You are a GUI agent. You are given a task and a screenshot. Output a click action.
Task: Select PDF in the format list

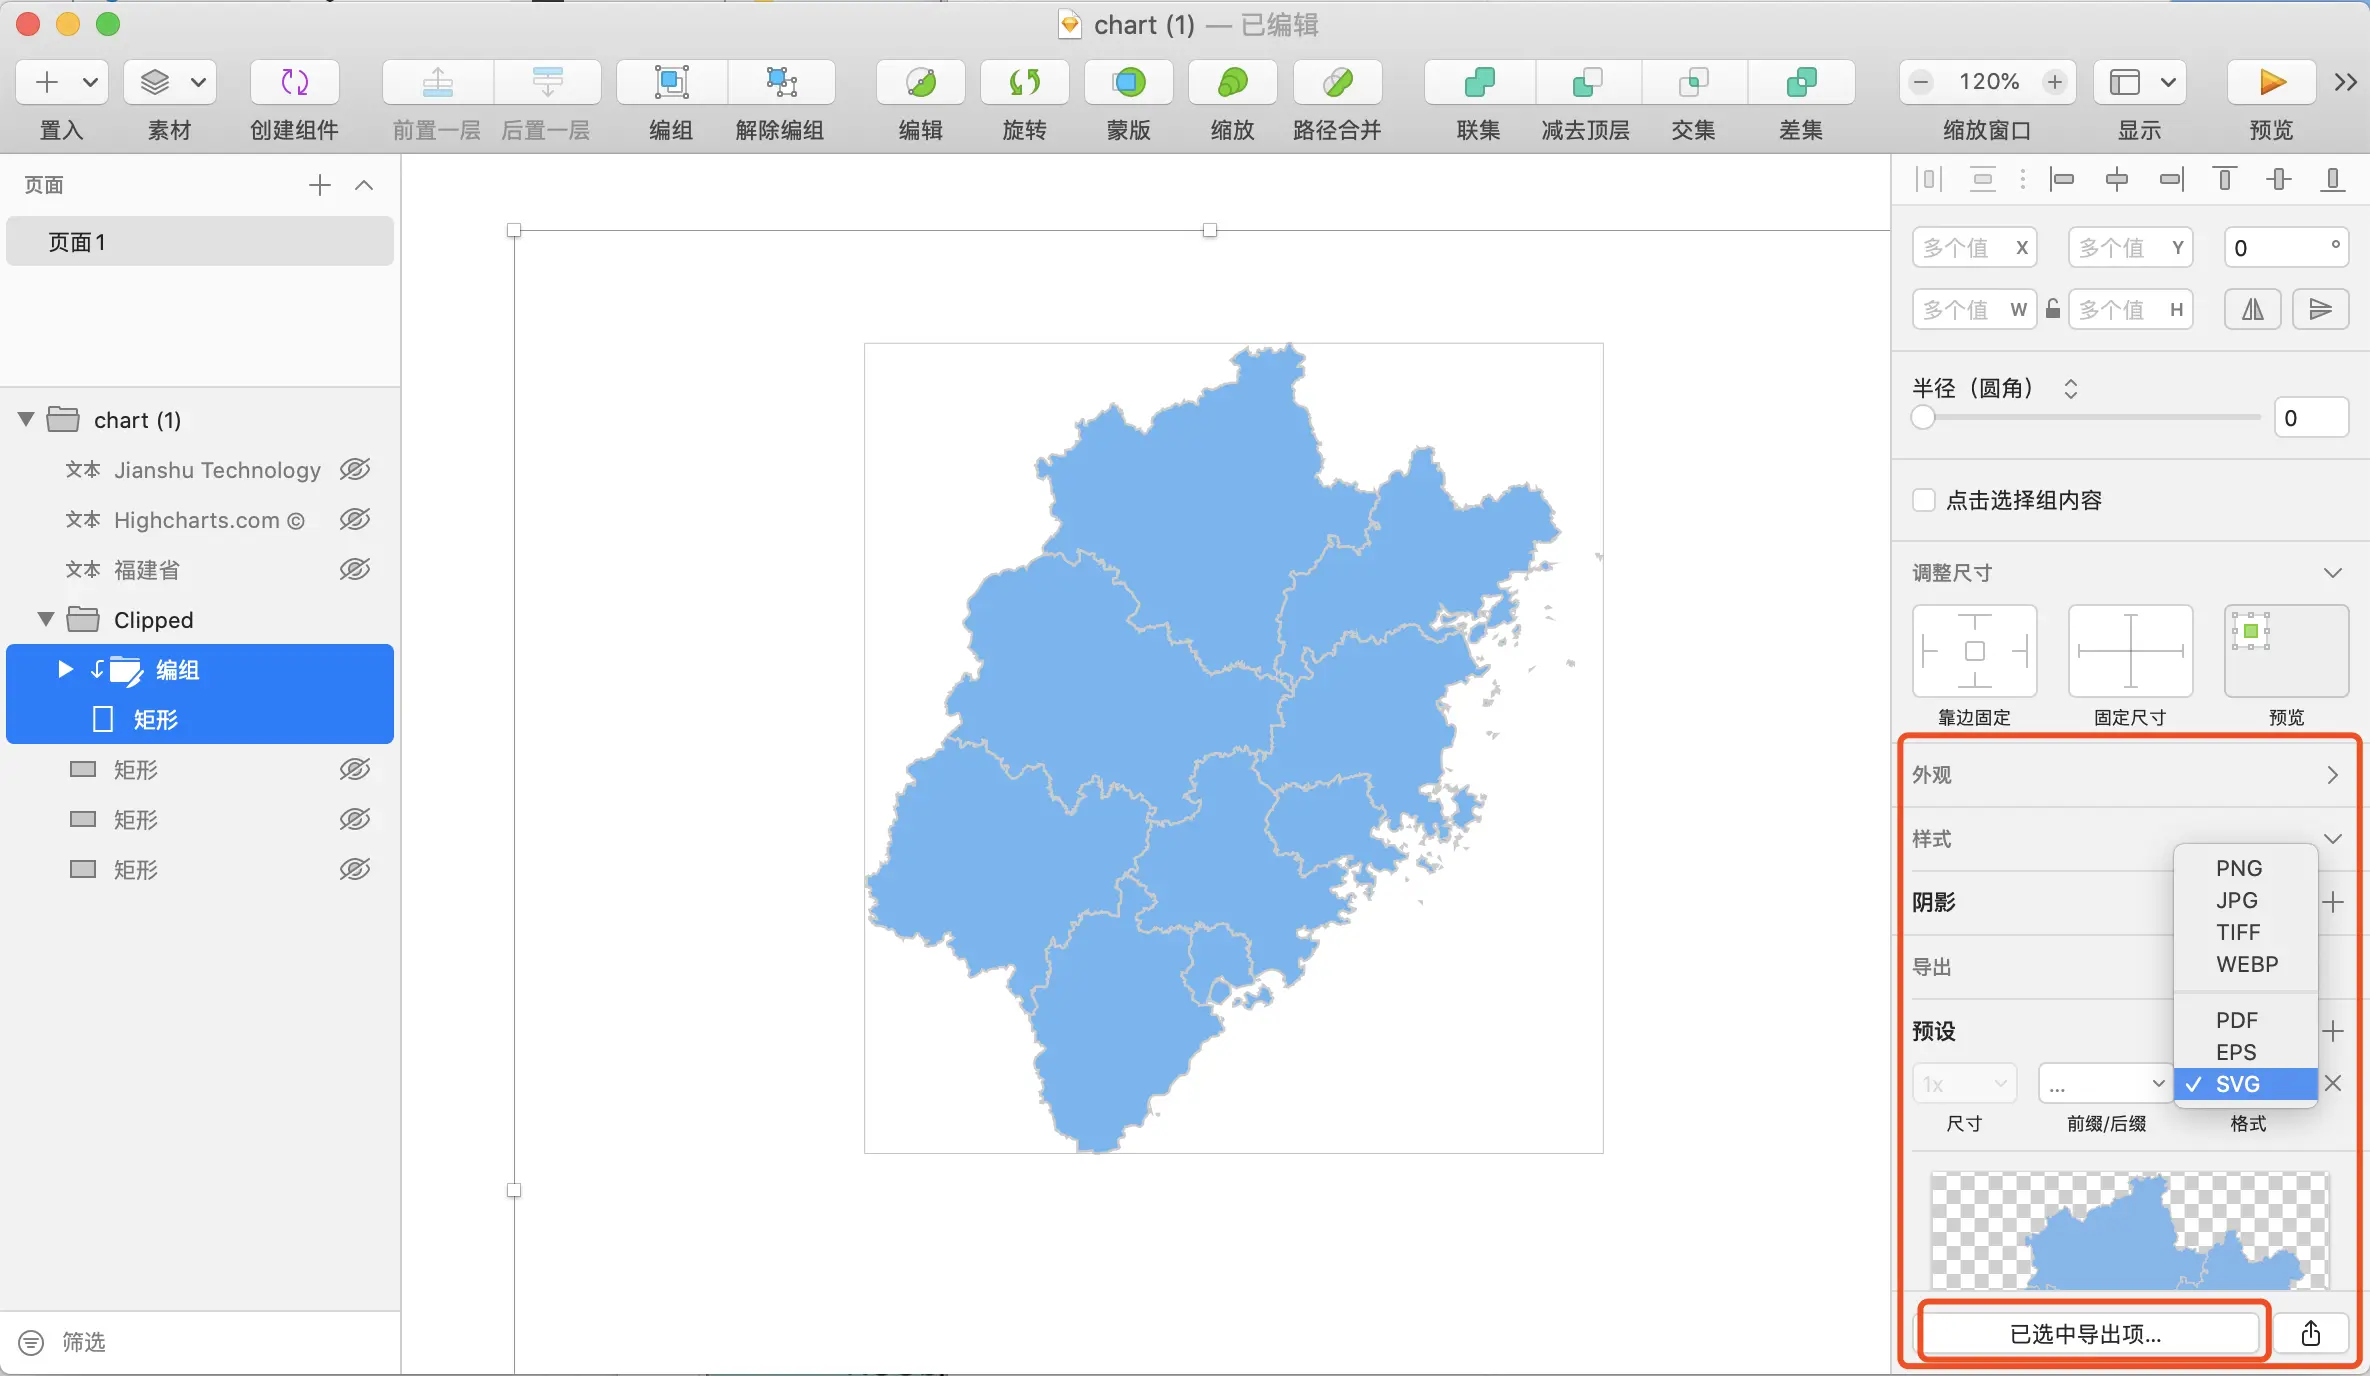tap(2236, 1020)
